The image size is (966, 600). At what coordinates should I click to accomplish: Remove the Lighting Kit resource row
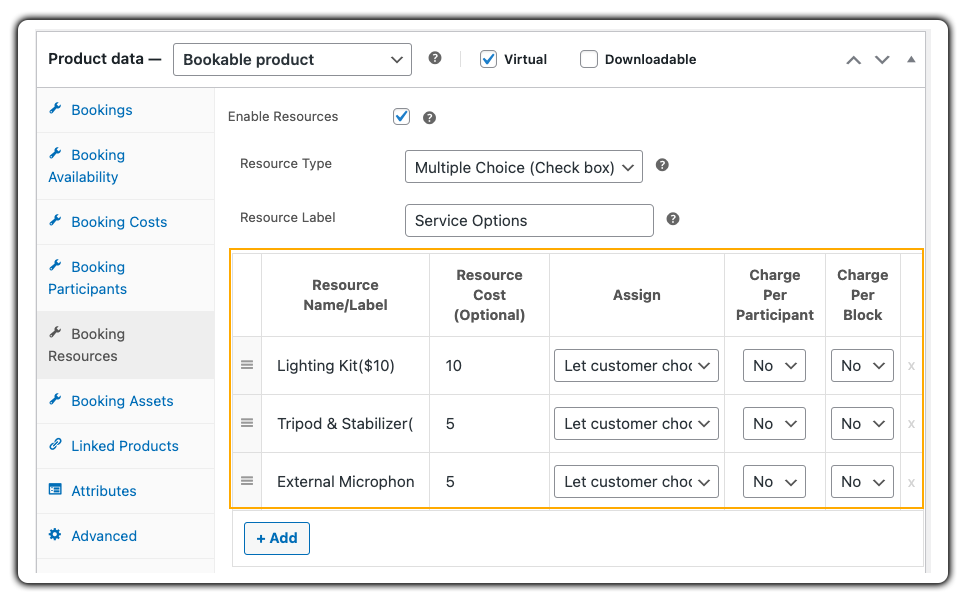pyautogui.click(x=911, y=366)
